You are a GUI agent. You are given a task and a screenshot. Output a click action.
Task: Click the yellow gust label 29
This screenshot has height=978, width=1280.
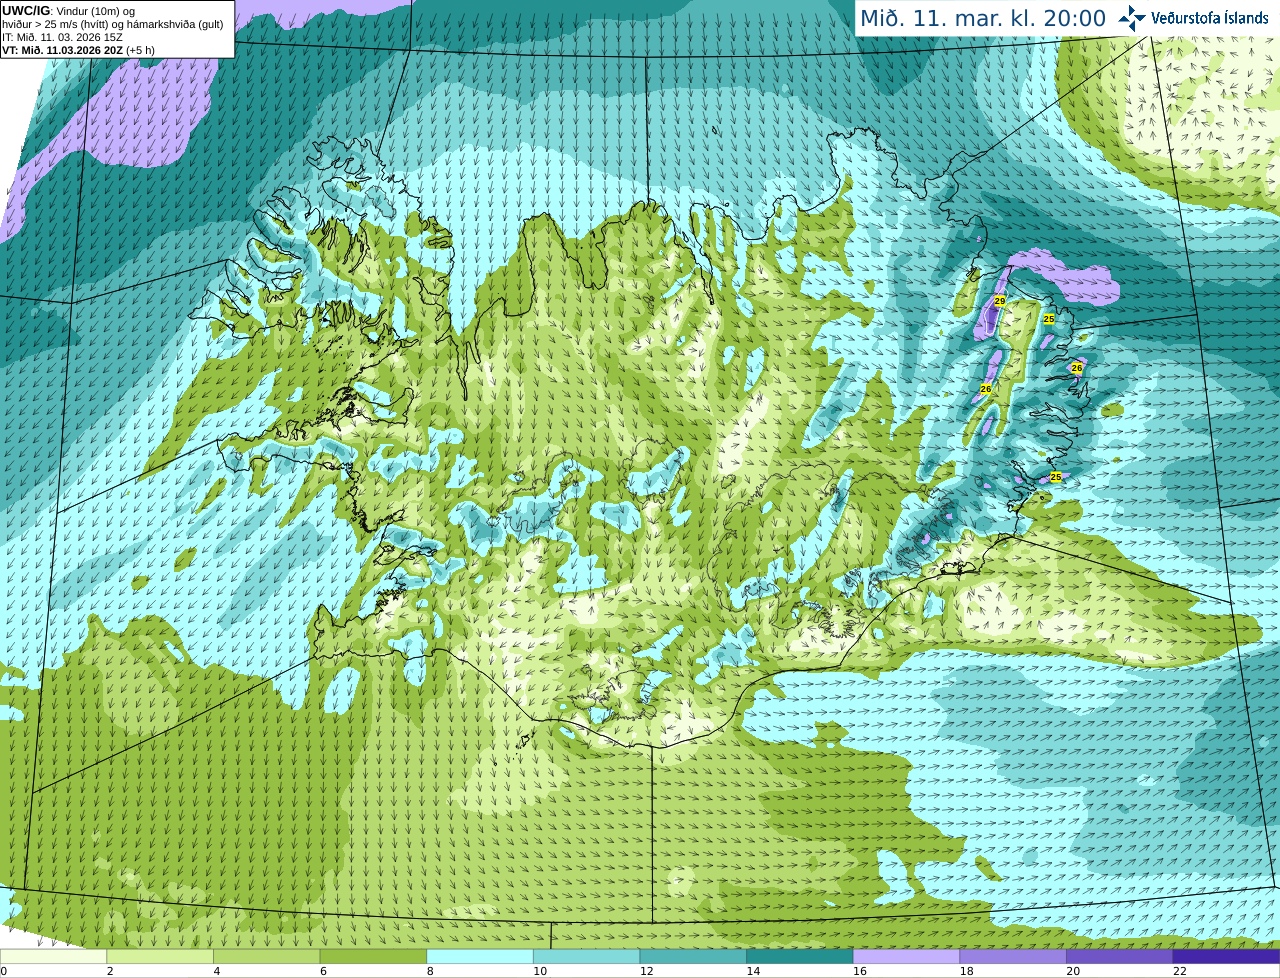pos(999,301)
